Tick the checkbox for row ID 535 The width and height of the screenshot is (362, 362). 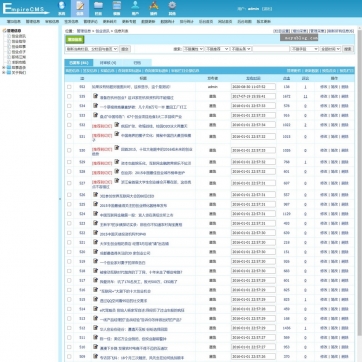click(x=69, y=96)
